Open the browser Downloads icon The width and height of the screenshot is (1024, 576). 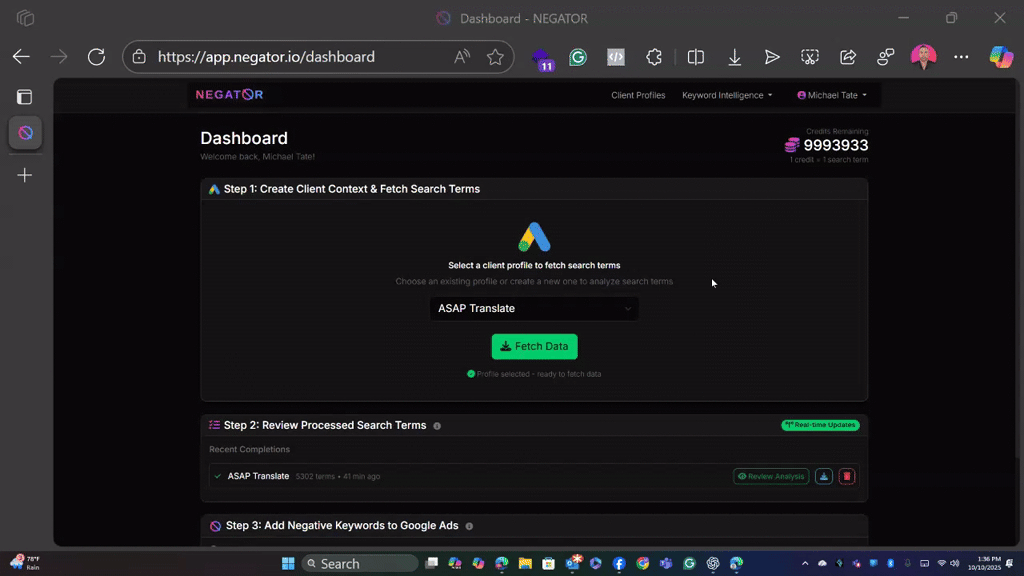tap(734, 57)
